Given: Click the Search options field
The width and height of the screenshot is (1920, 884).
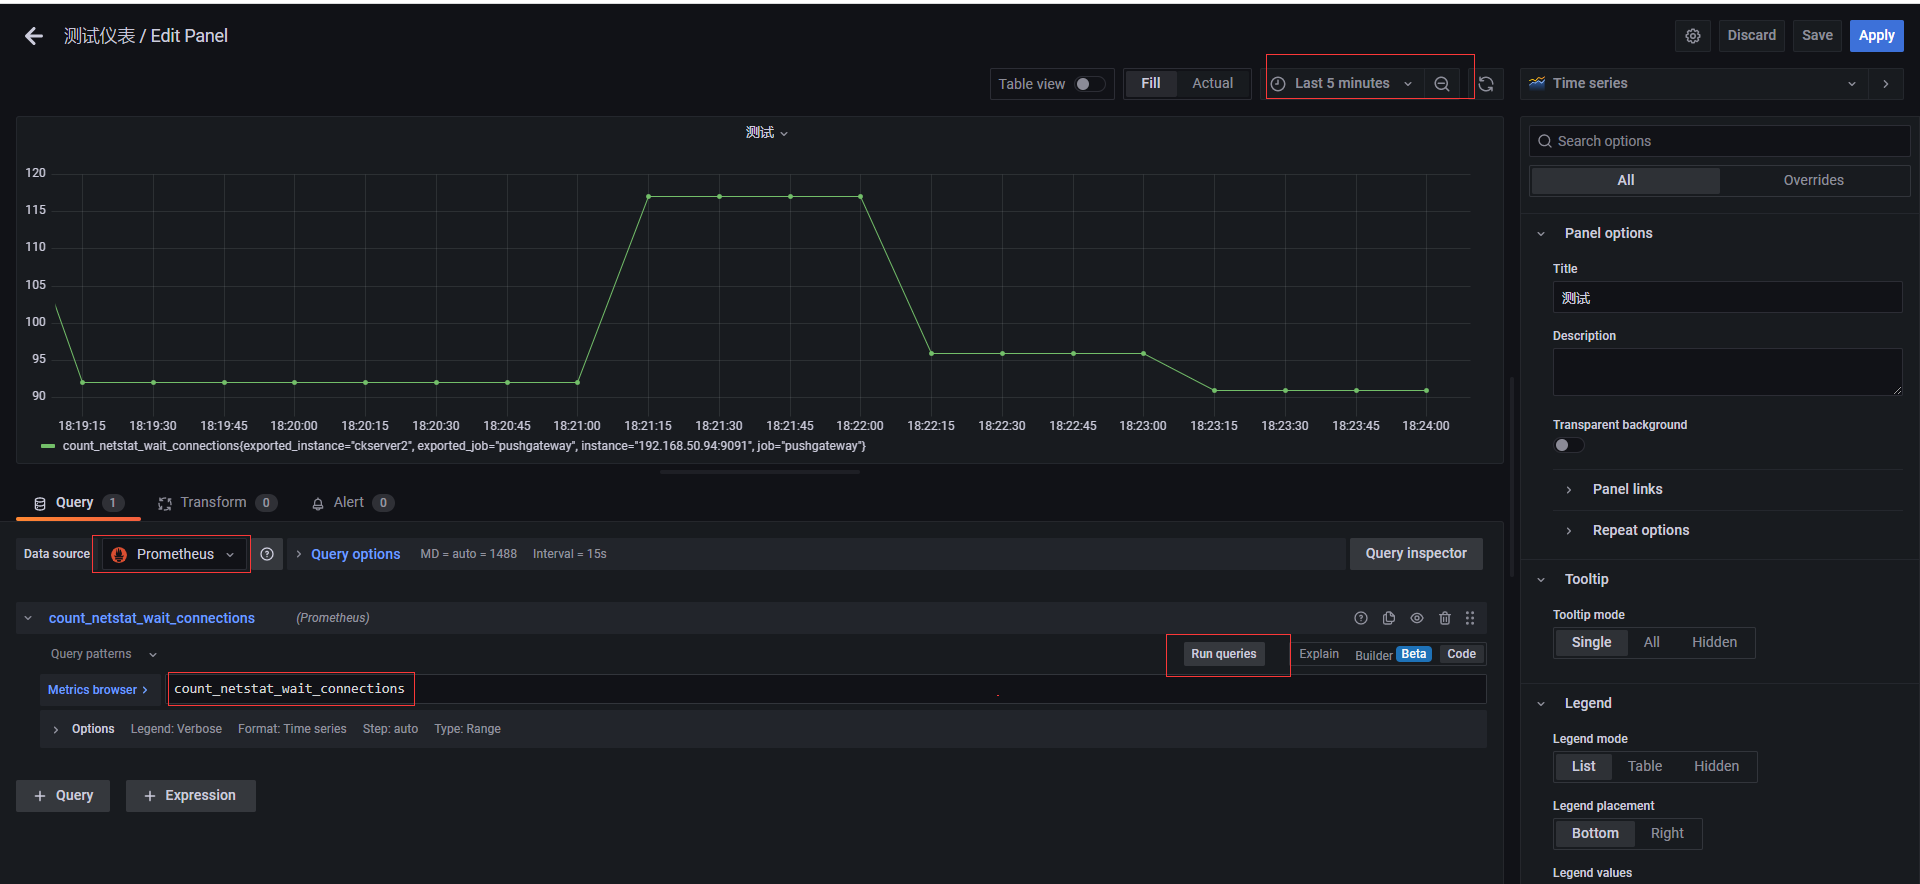Looking at the screenshot, I should pos(1719,141).
